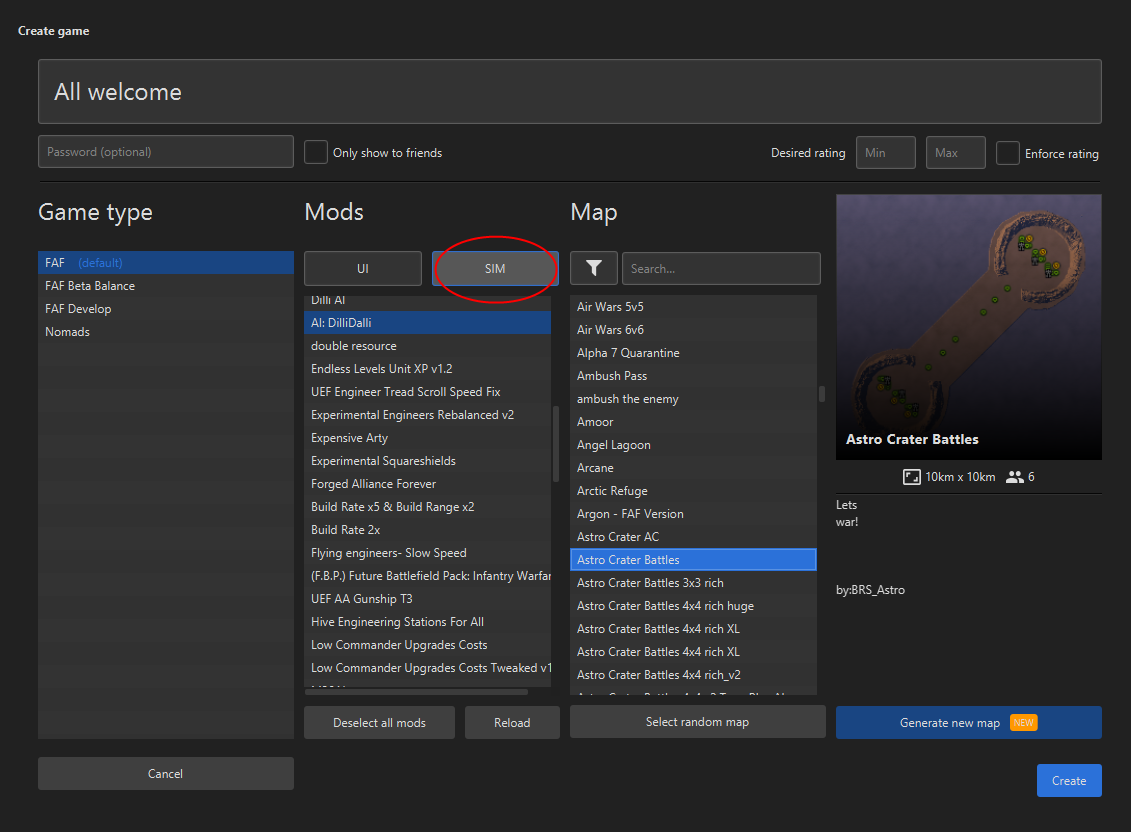Choose Astro Crater Battles 4x4 rich_v2 map
This screenshot has width=1131, height=832.
693,675
